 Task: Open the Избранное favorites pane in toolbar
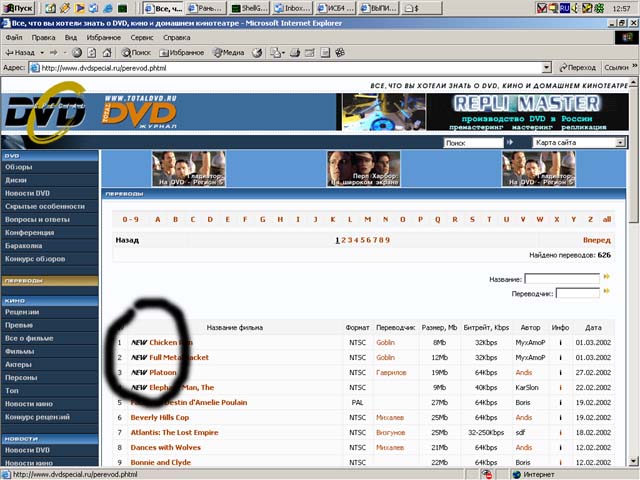pos(182,52)
